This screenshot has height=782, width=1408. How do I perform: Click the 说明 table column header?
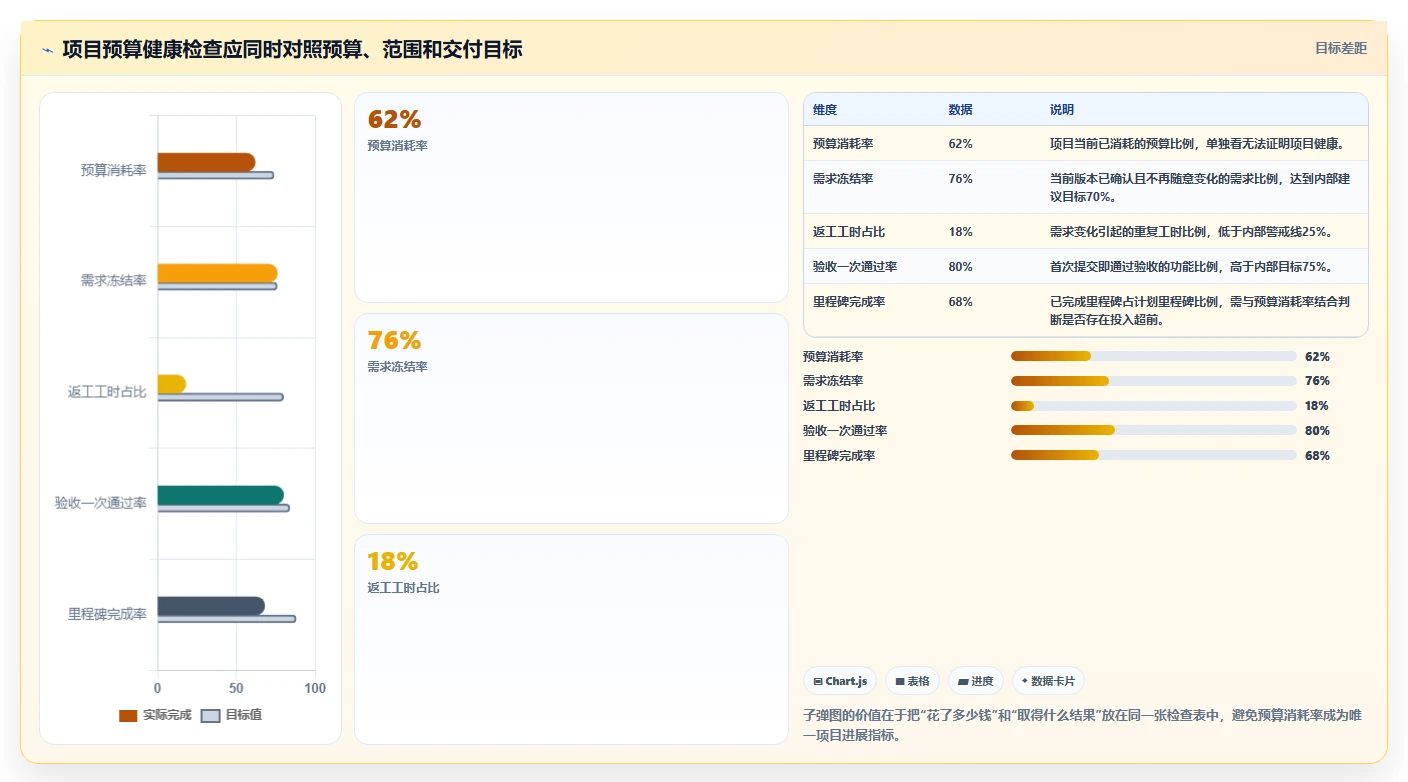click(1062, 110)
